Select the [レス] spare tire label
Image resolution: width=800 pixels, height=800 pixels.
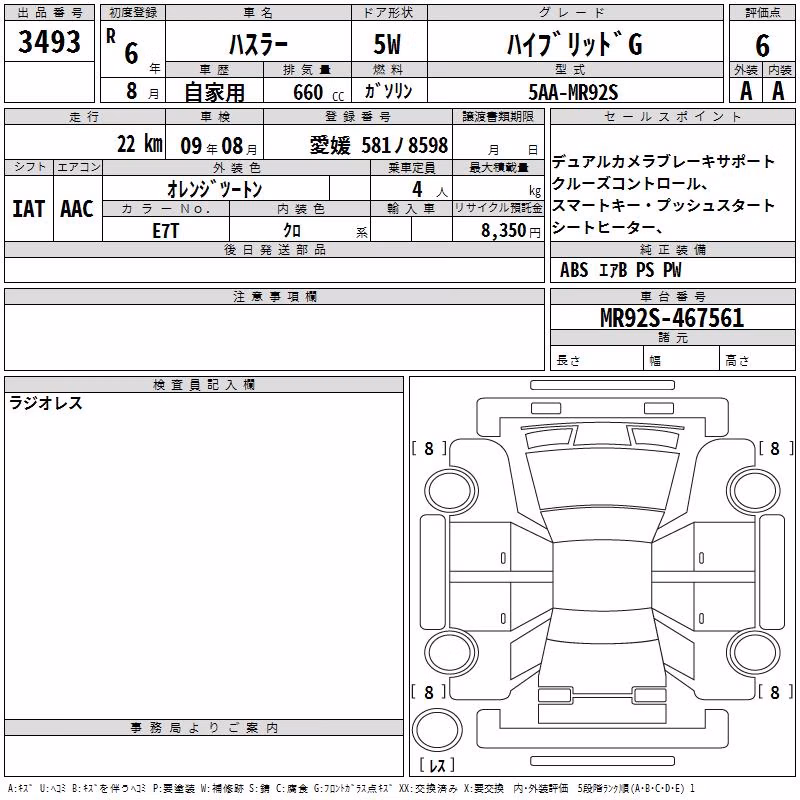click(437, 765)
